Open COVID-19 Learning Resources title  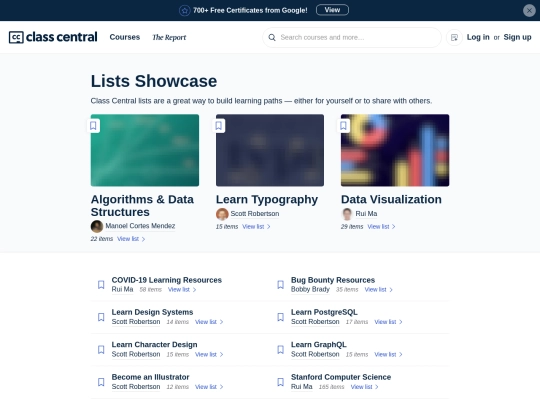[x=167, y=280]
